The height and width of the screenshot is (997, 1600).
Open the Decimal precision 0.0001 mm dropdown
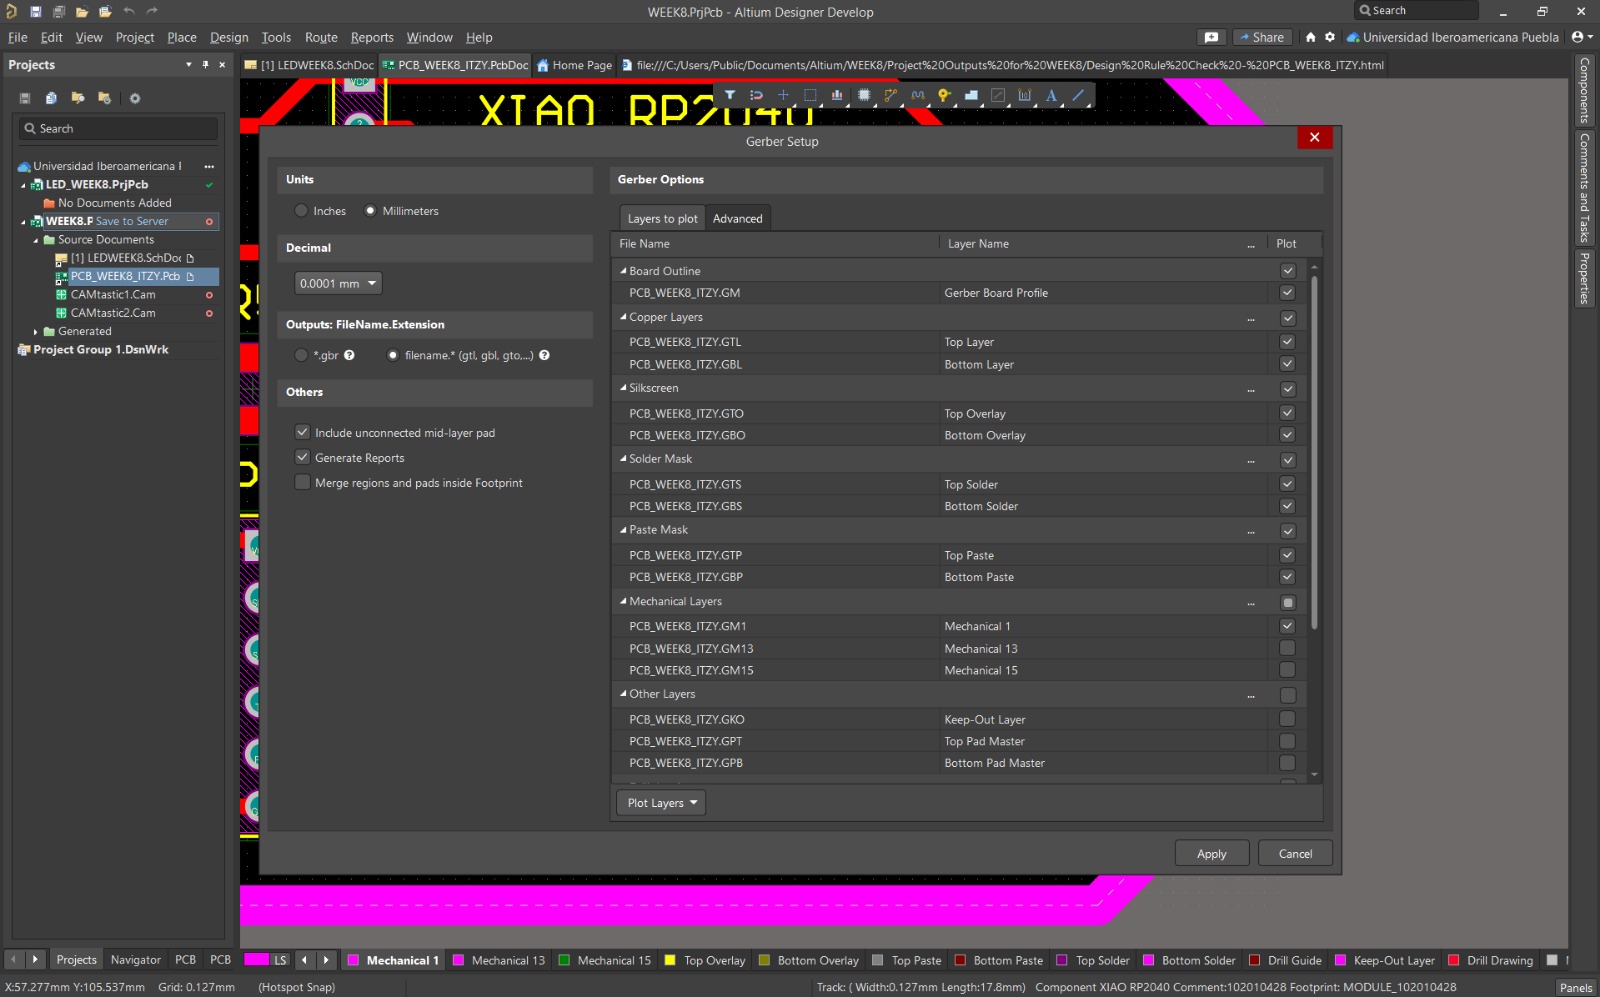(x=338, y=284)
